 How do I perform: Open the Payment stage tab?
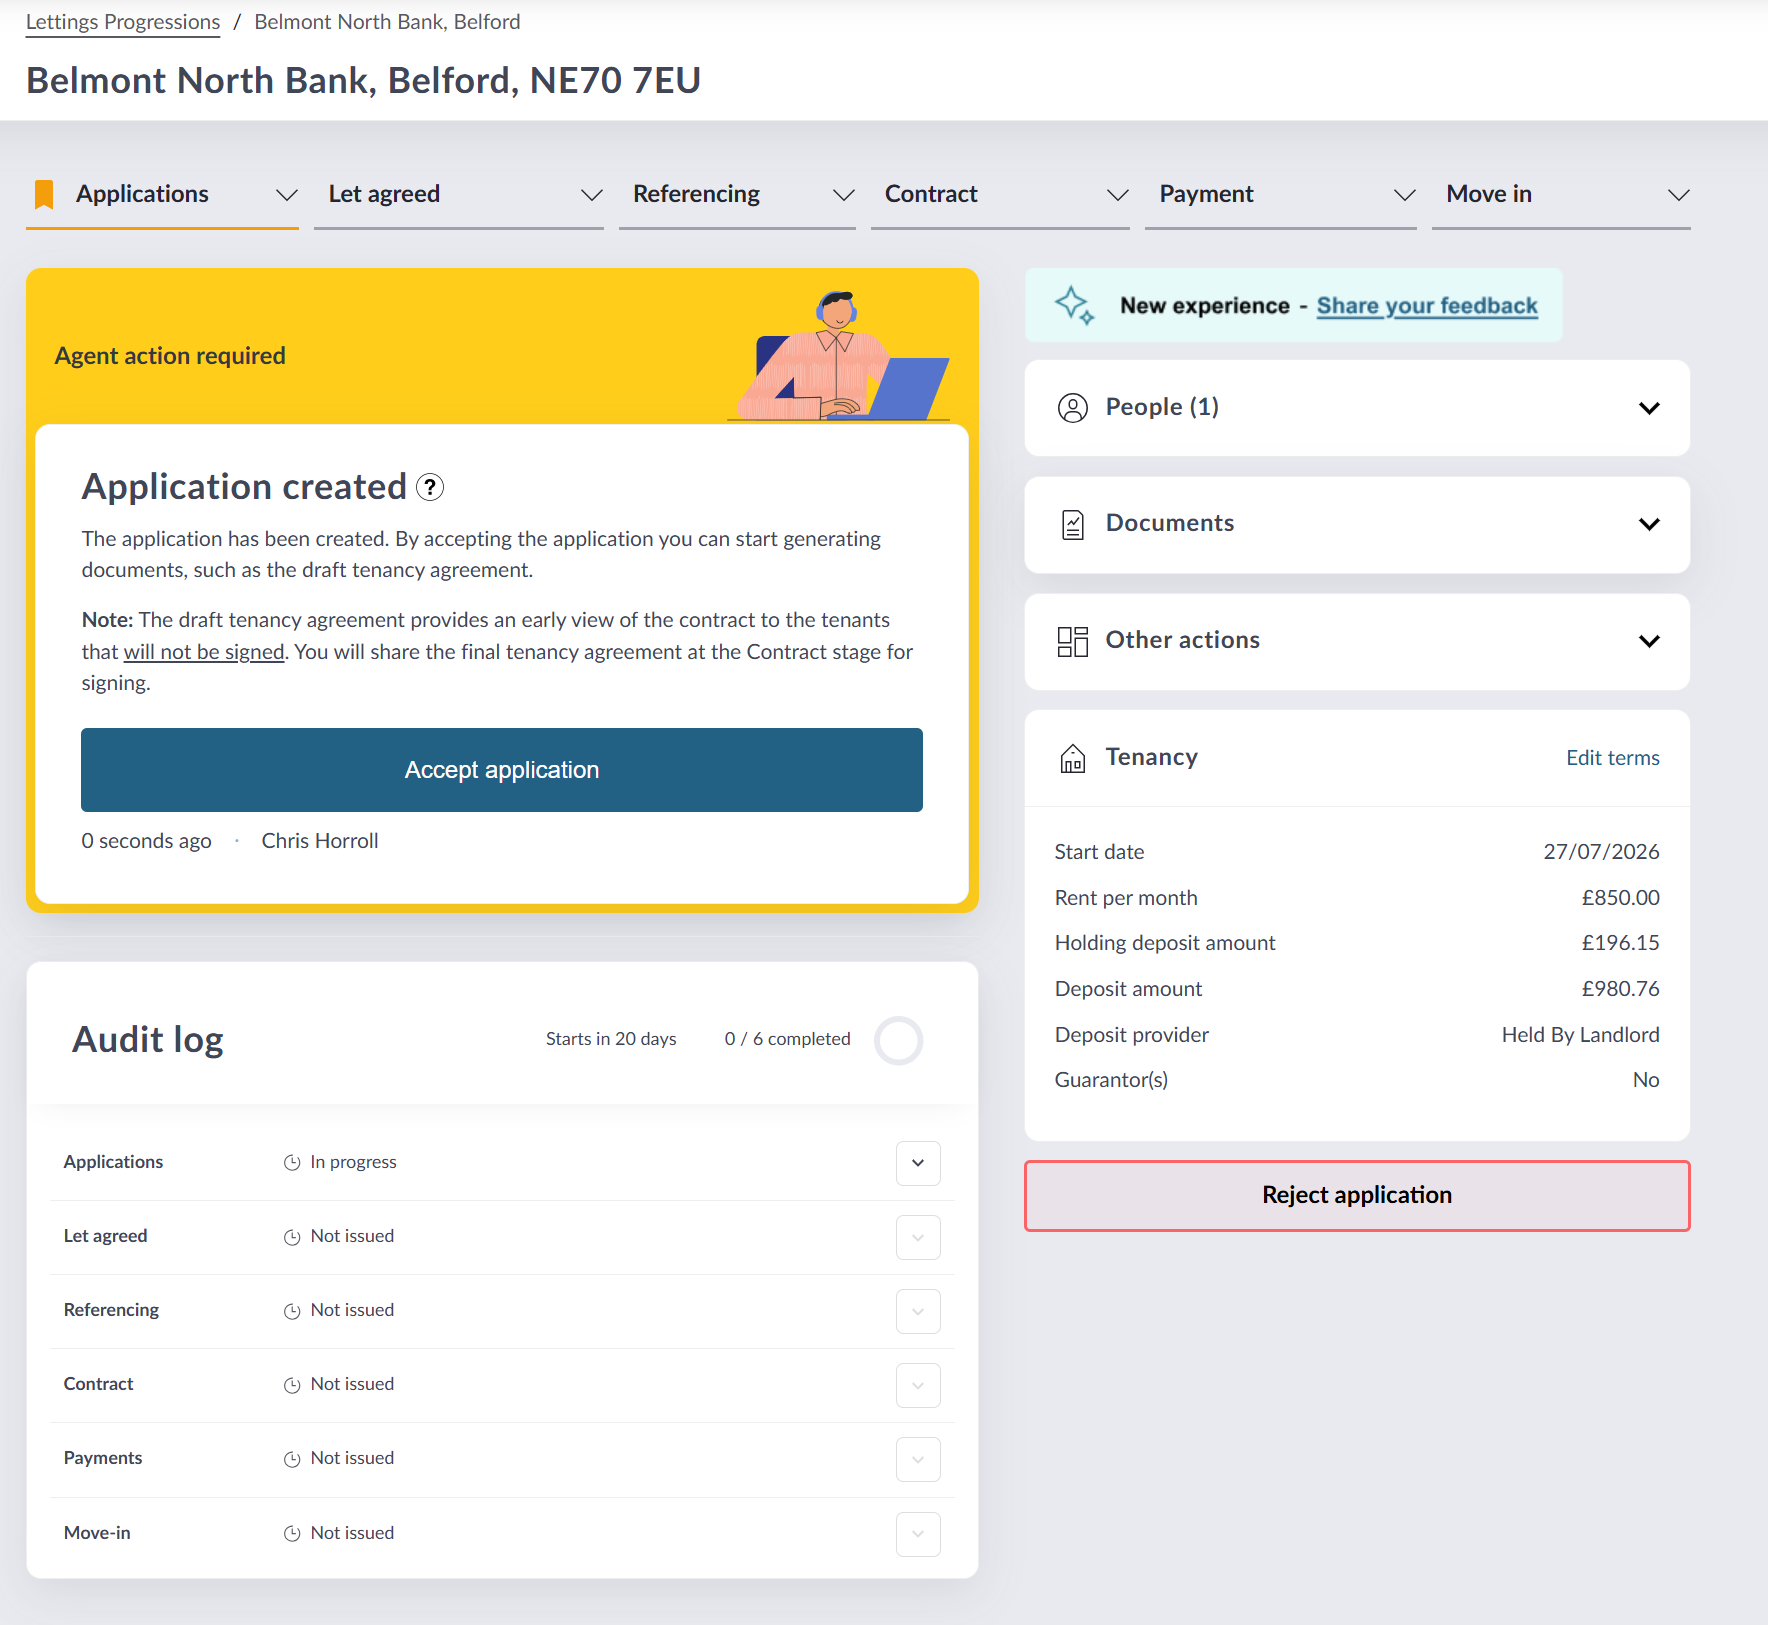coord(1281,195)
